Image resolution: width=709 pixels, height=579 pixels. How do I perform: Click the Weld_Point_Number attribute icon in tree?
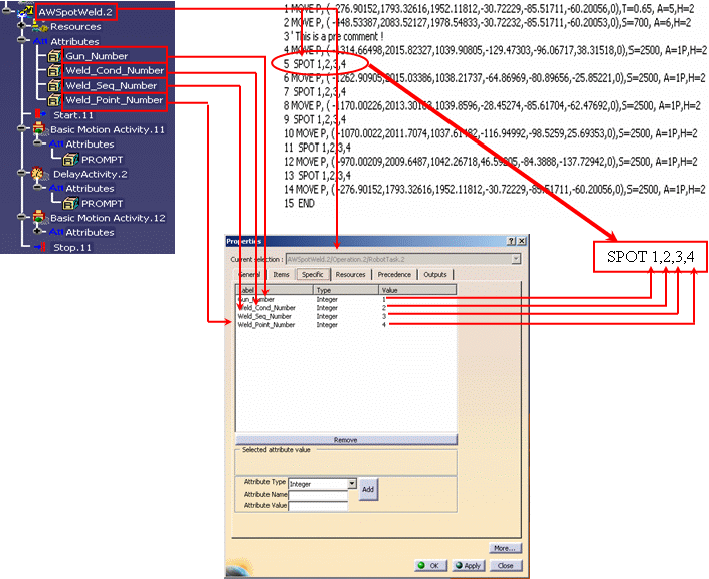(53, 100)
